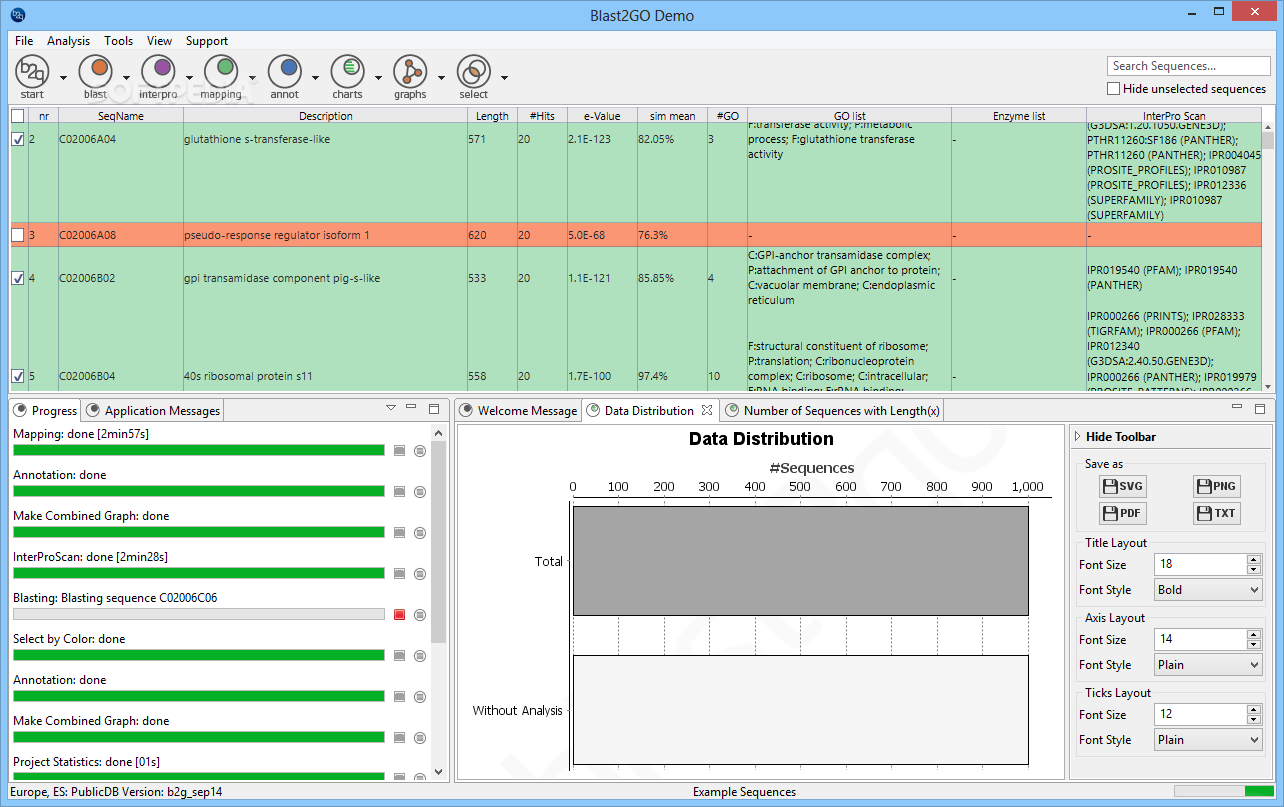
Task: Open the dropdown arrow next to mapping
Action: [x=252, y=77]
